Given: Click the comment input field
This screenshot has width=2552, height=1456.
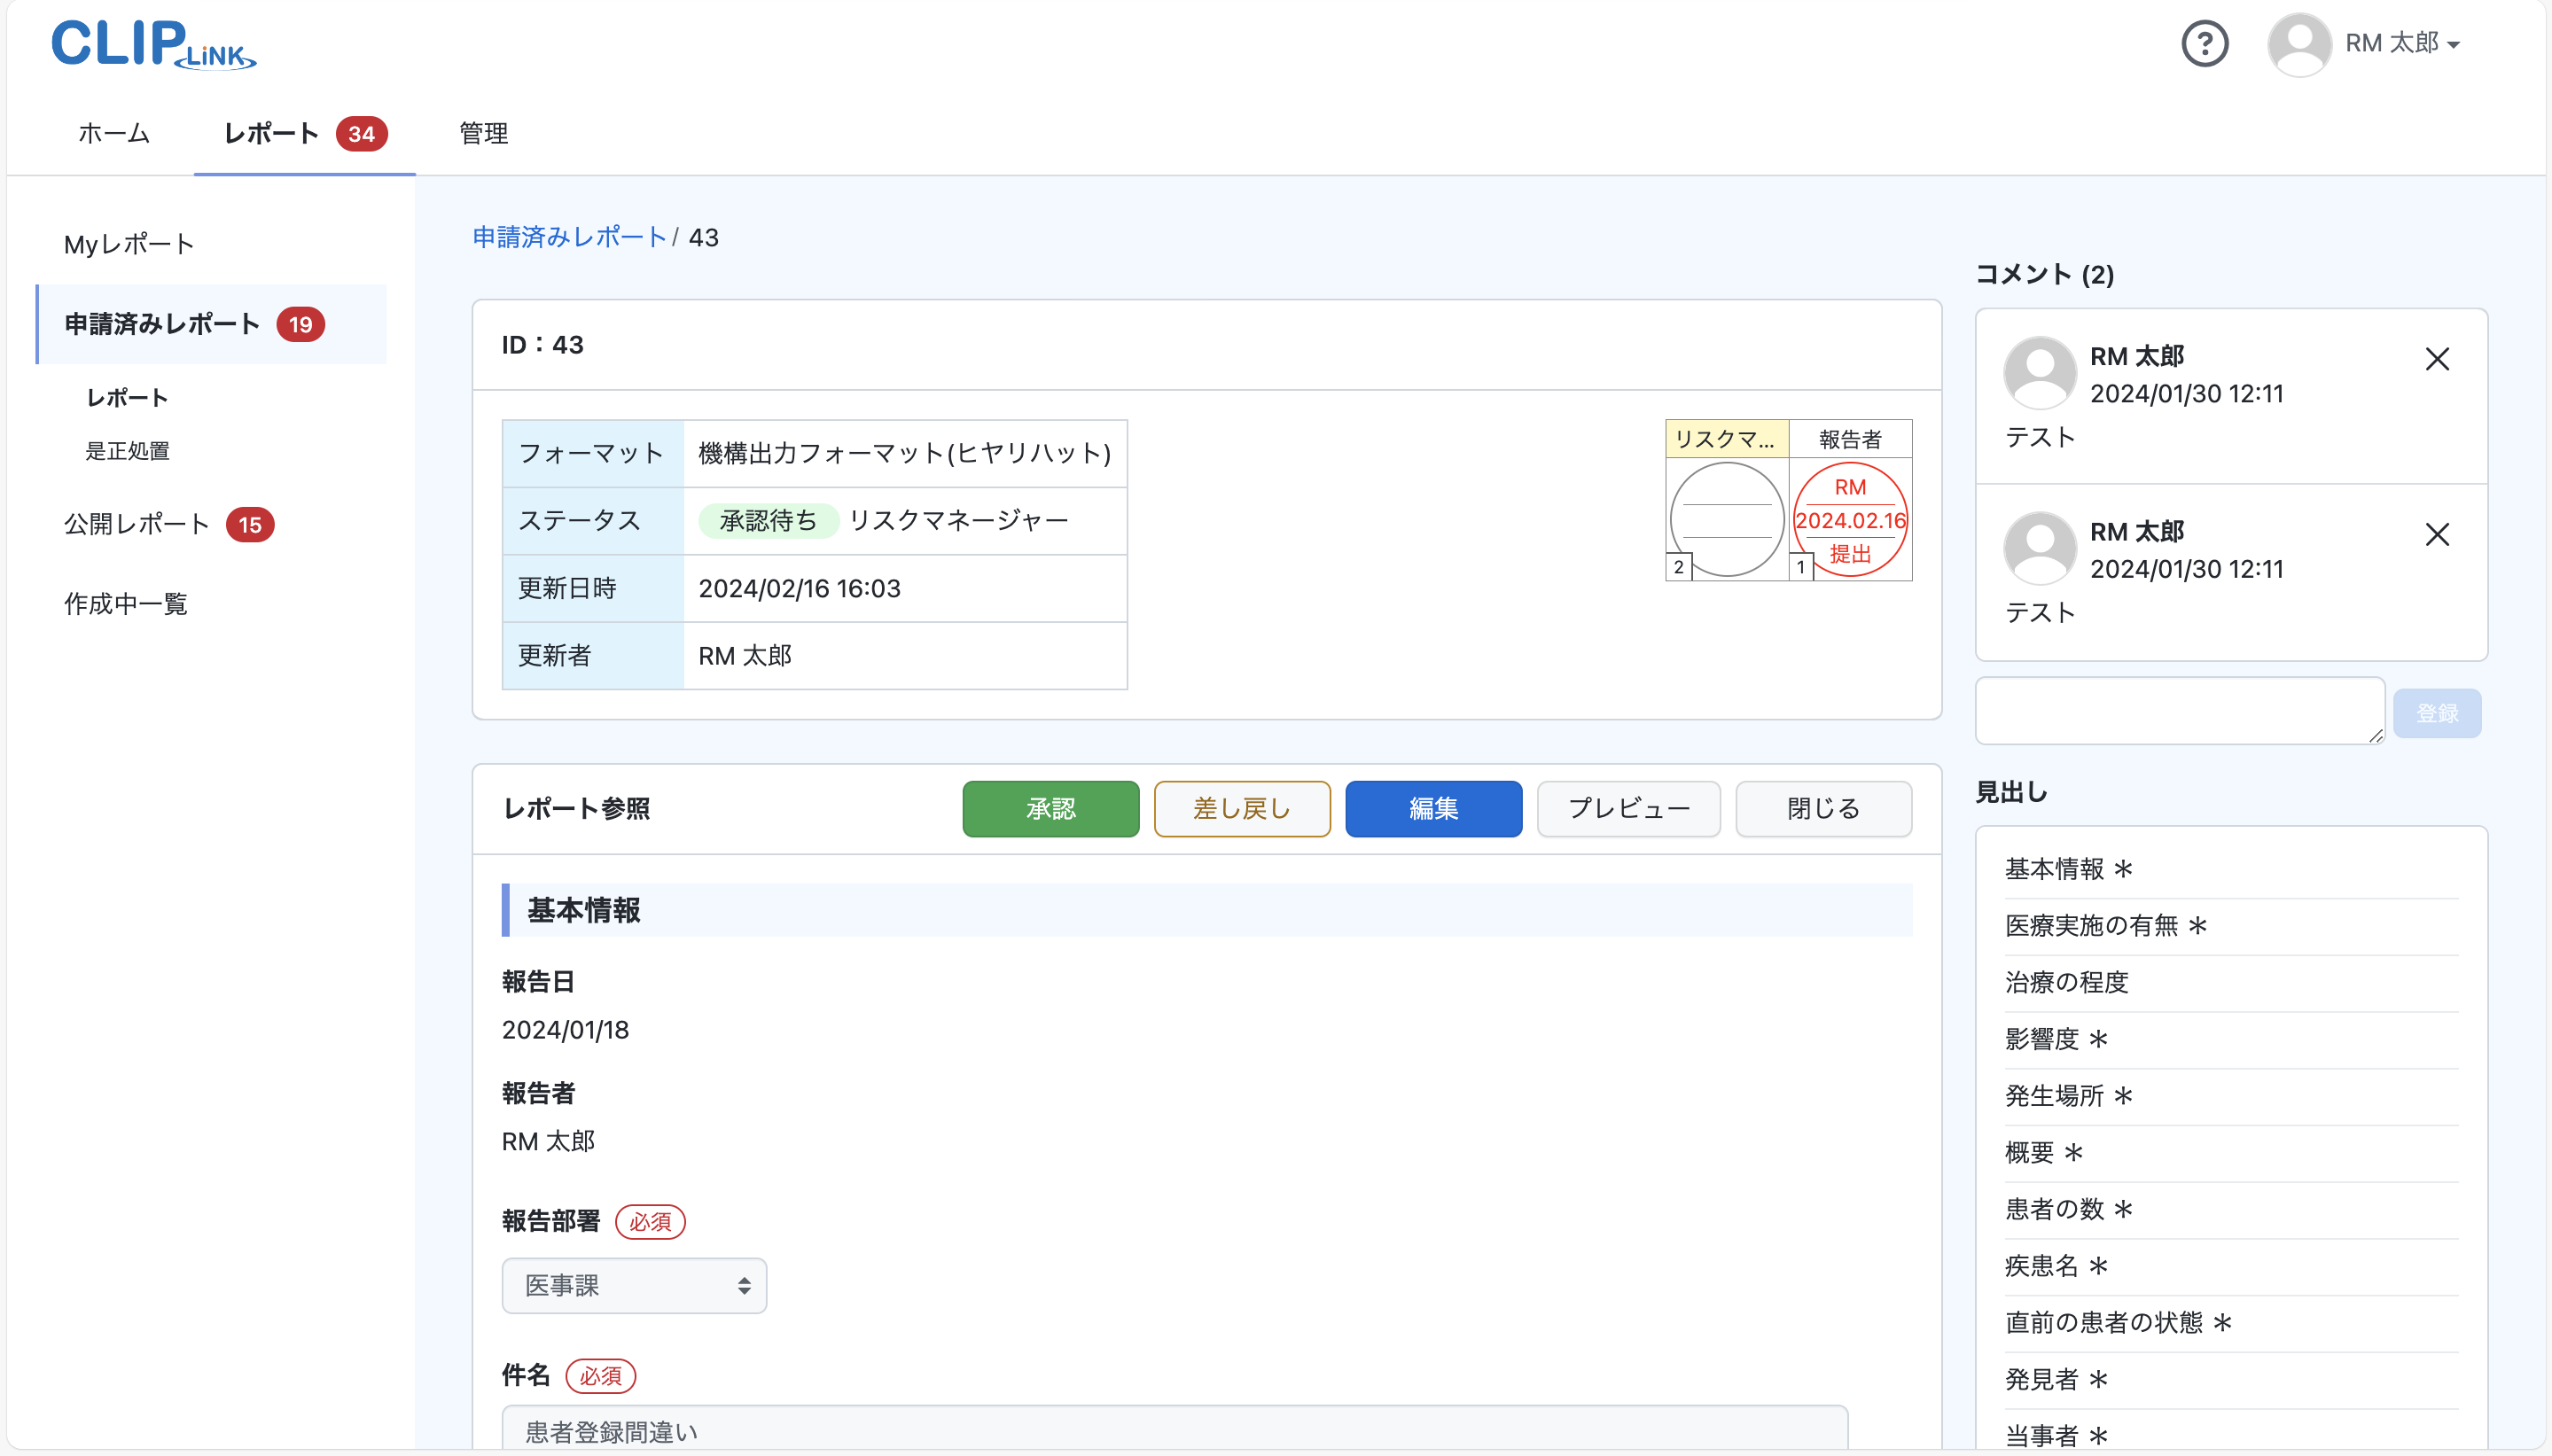Looking at the screenshot, I should click(x=2178, y=710).
